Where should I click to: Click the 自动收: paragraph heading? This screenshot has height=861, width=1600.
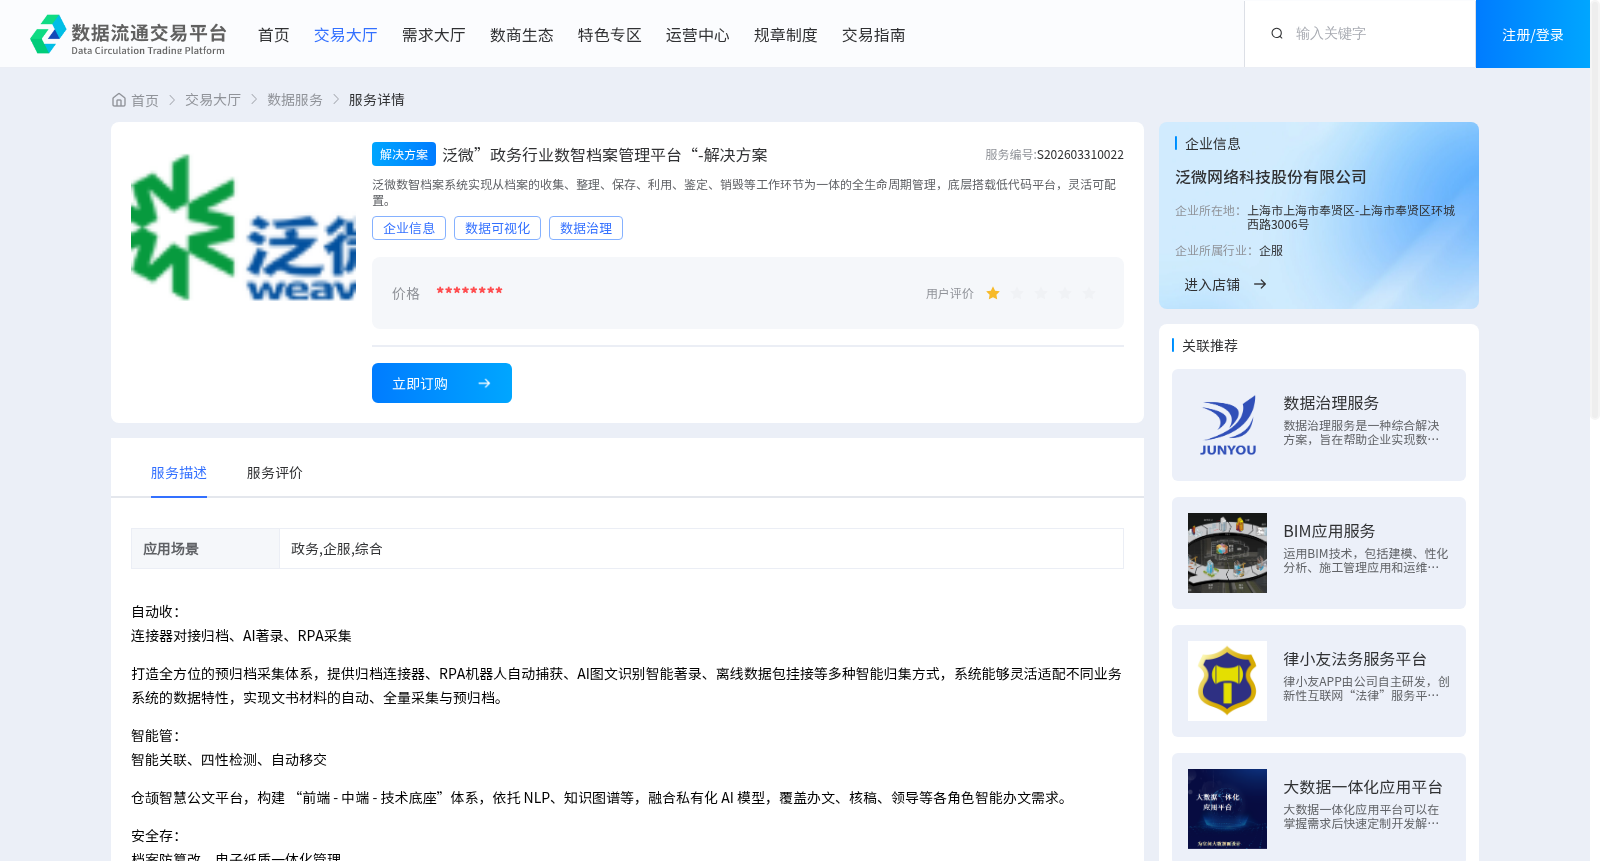(155, 612)
